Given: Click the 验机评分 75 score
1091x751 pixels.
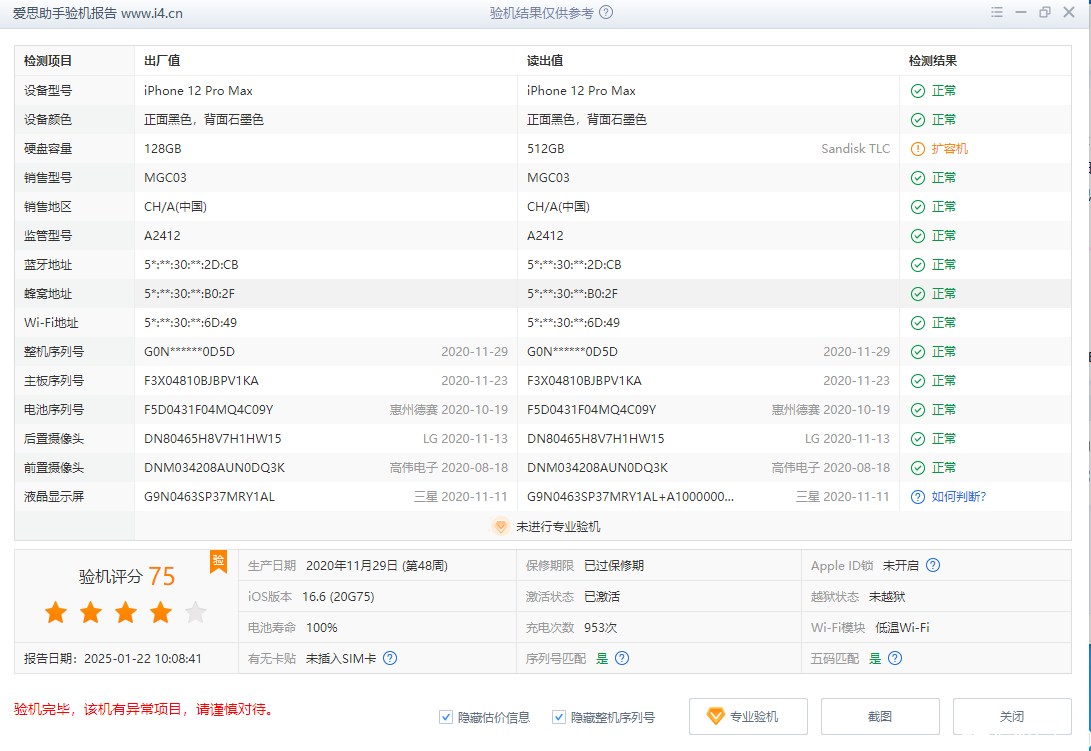Looking at the screenshot, I should coord(127,576).
